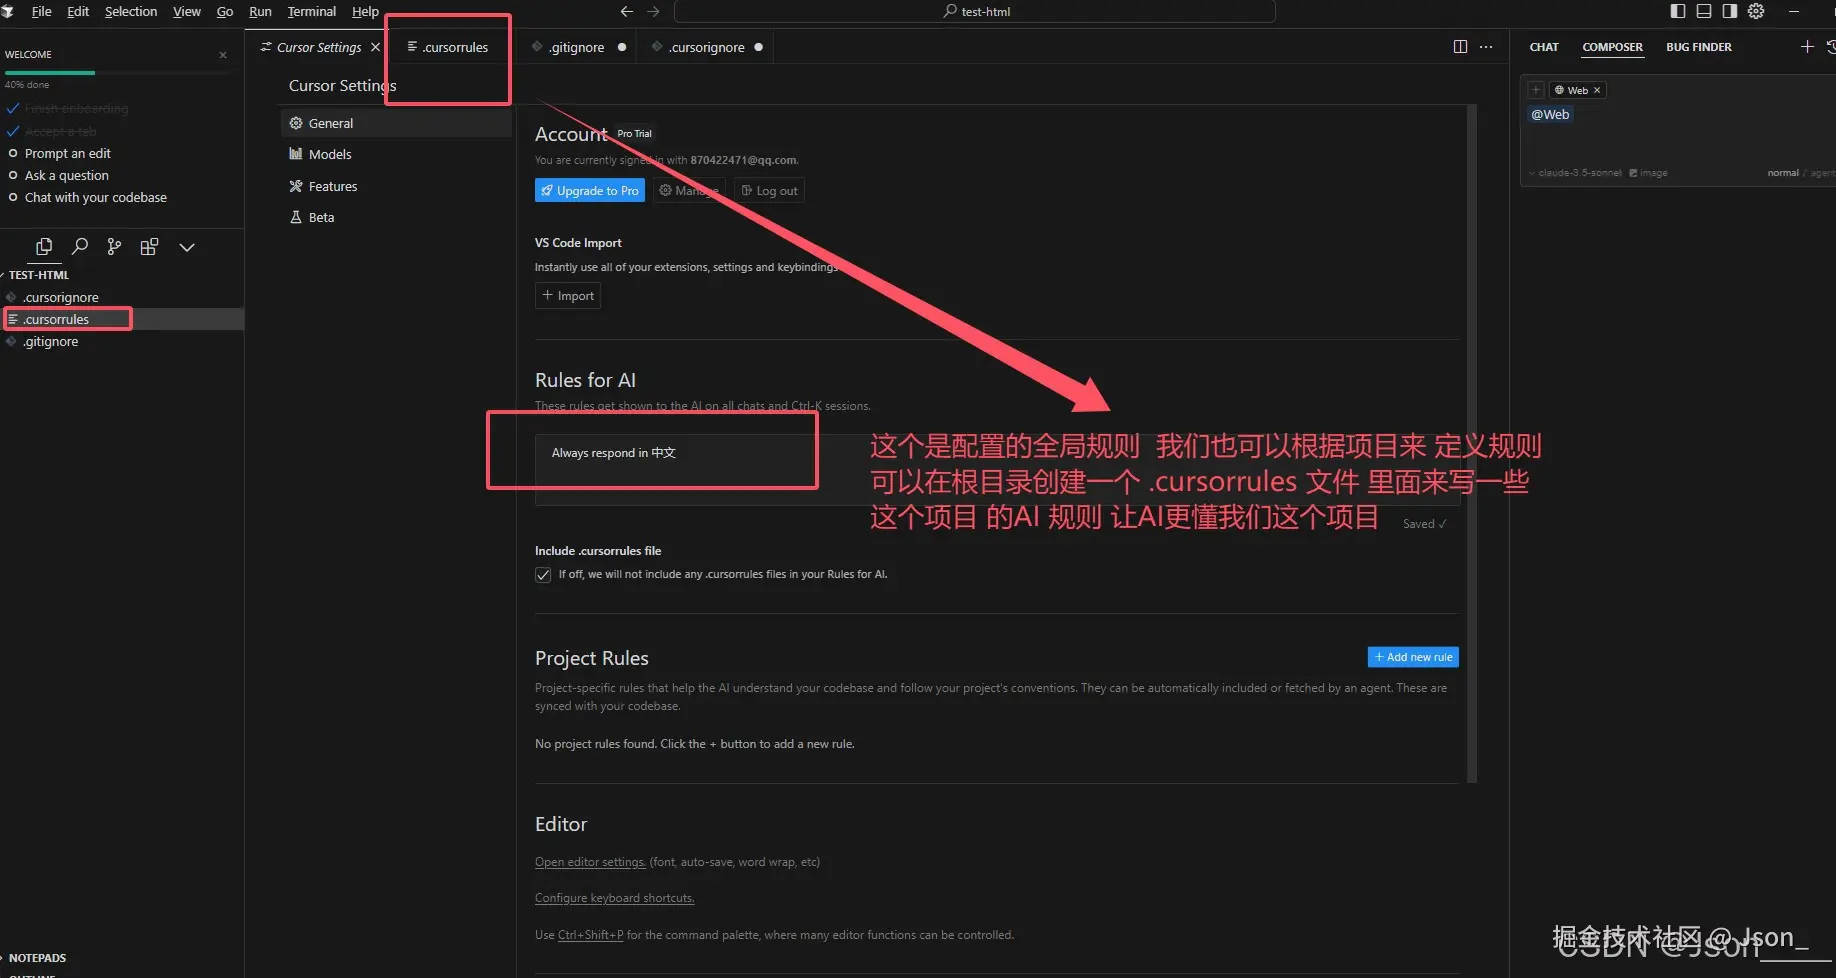Screen dimensions: 1836x978
Task: Open the claude-3.5-sonnet model dropdown
Action: (1575, 173)
